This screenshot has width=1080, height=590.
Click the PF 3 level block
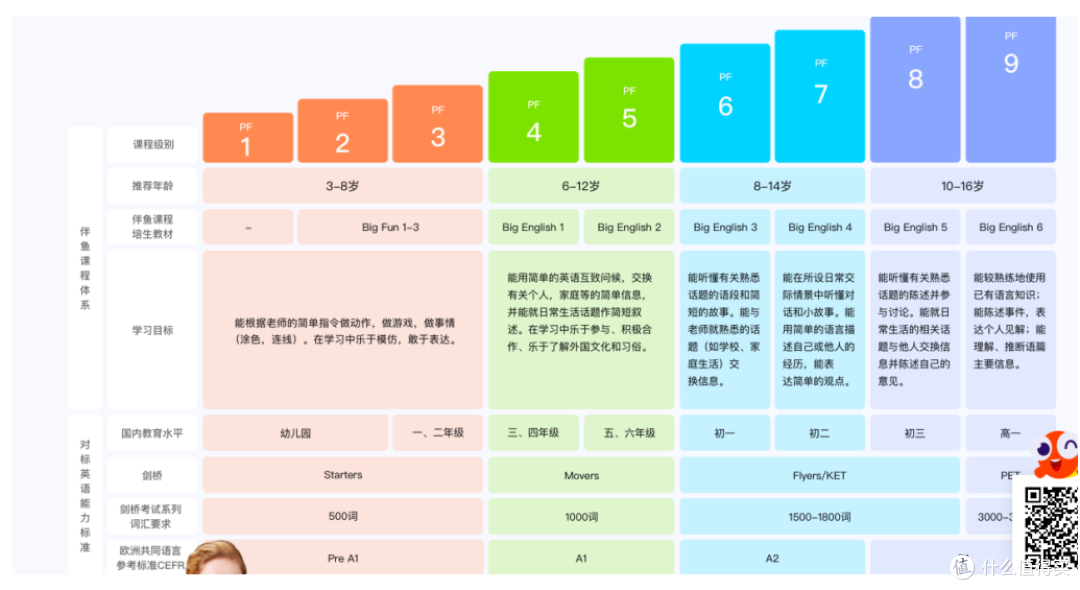437,124
